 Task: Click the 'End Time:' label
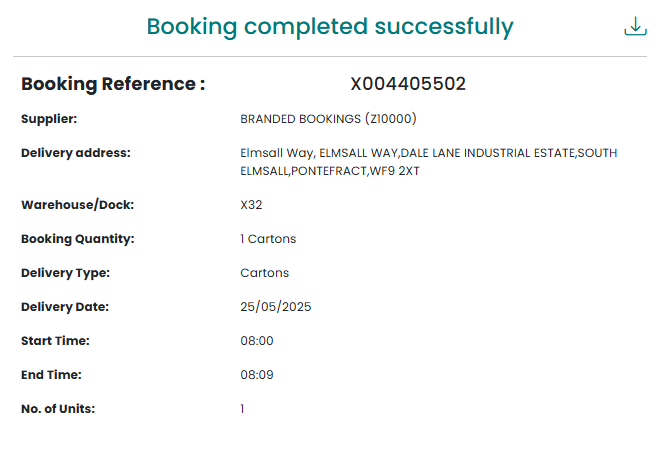point(51,375)
